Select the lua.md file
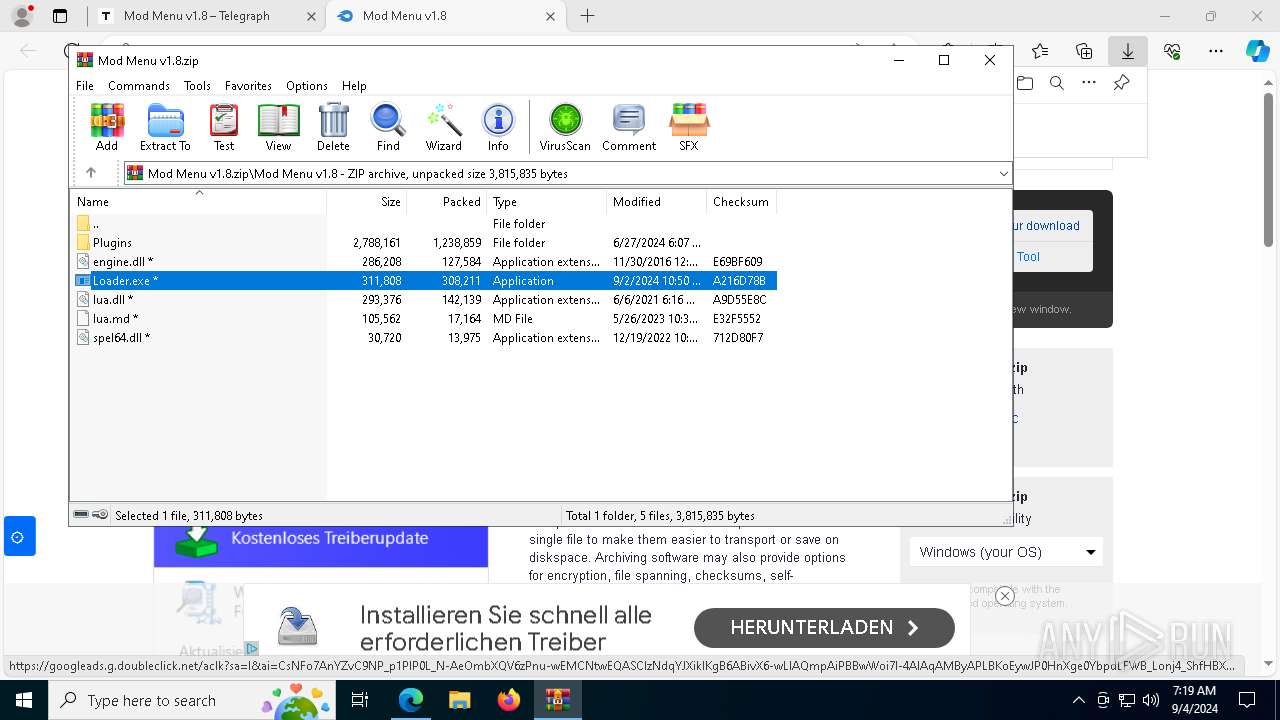The image size is (1280, 720). coord(424,319)
